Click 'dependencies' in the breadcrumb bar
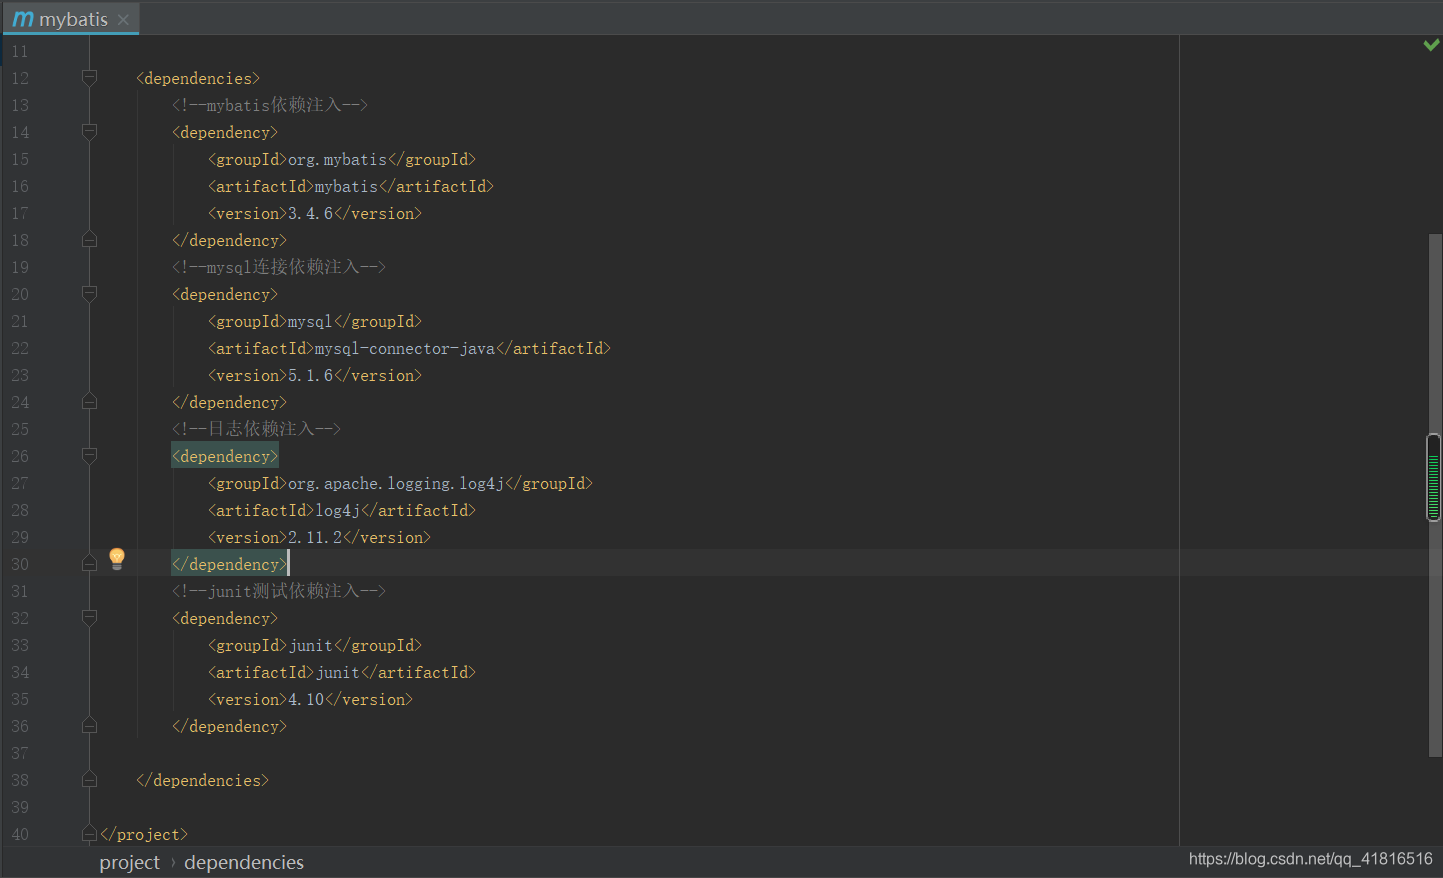The image size is (1443, 878). tap(244, 862)
